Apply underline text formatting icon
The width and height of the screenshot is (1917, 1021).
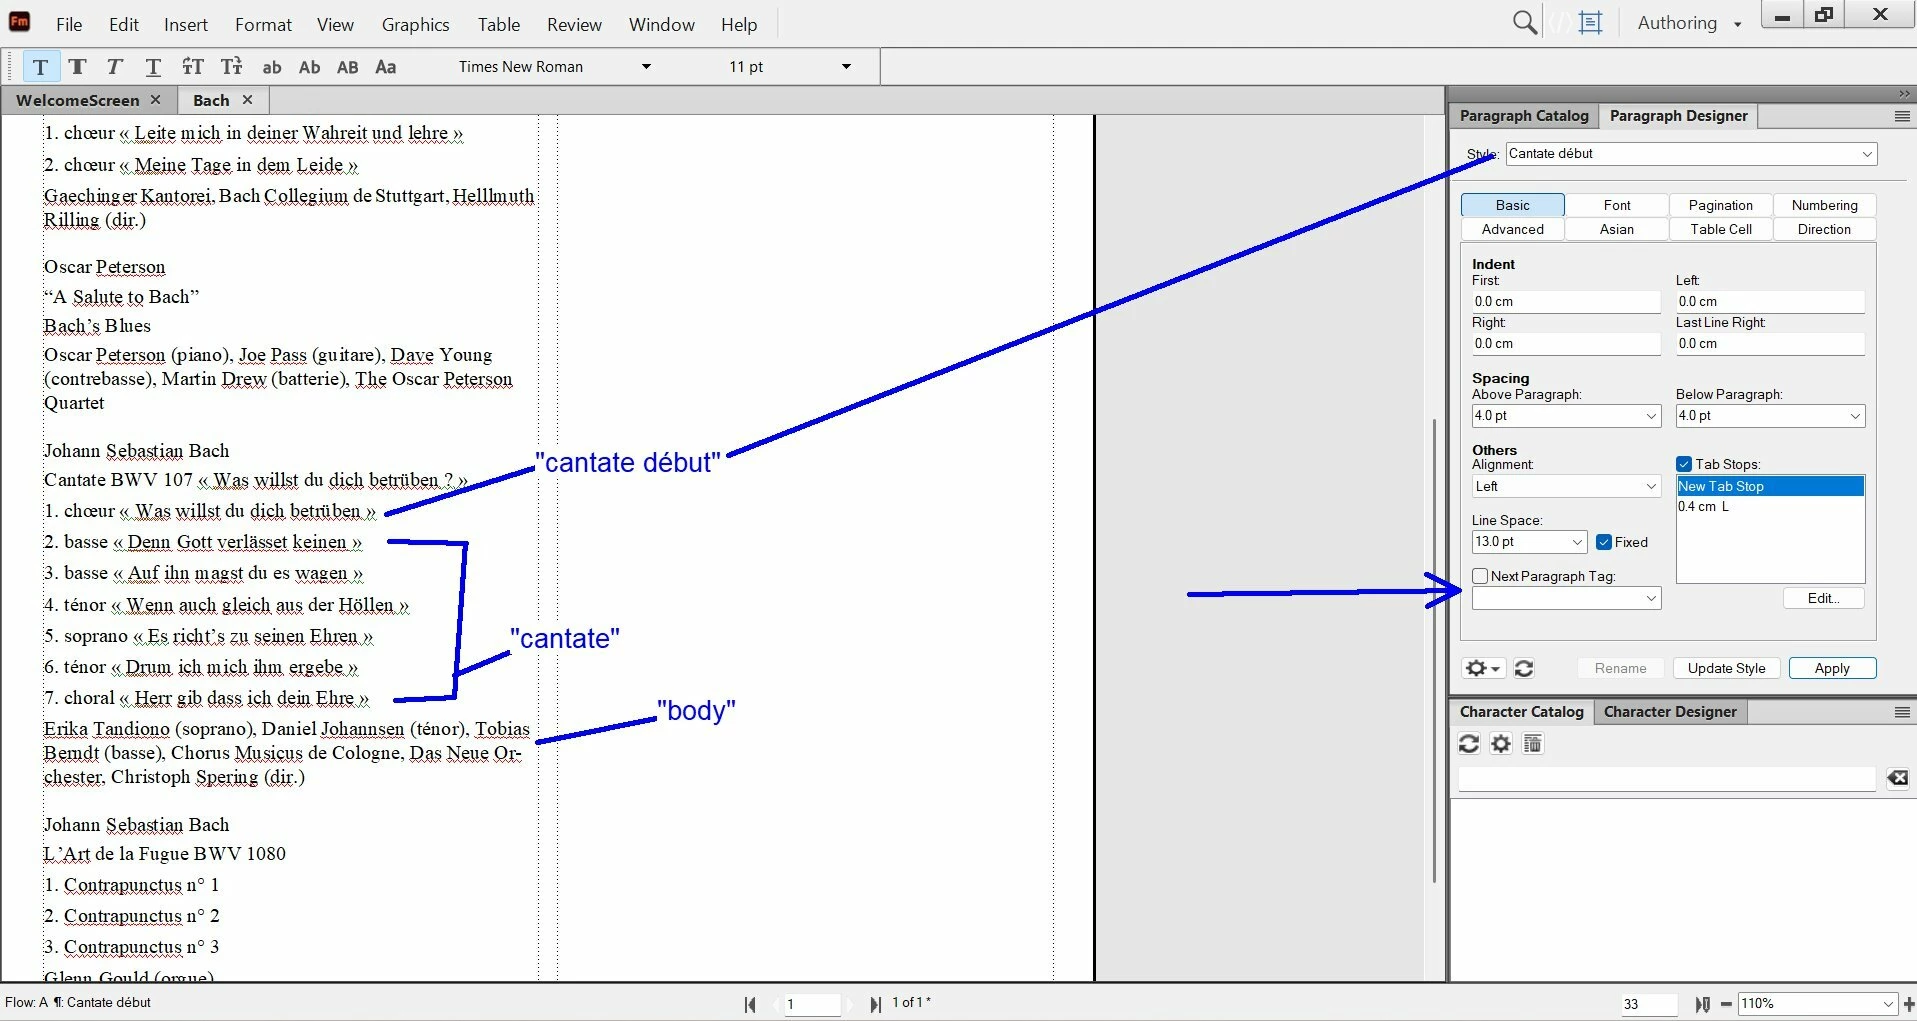[x=152, y=67]
